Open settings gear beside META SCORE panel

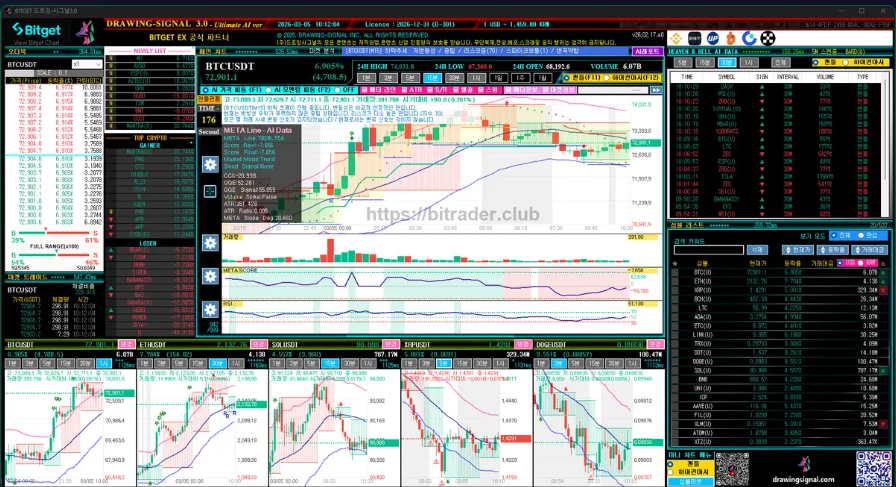(x=210, y=276)
